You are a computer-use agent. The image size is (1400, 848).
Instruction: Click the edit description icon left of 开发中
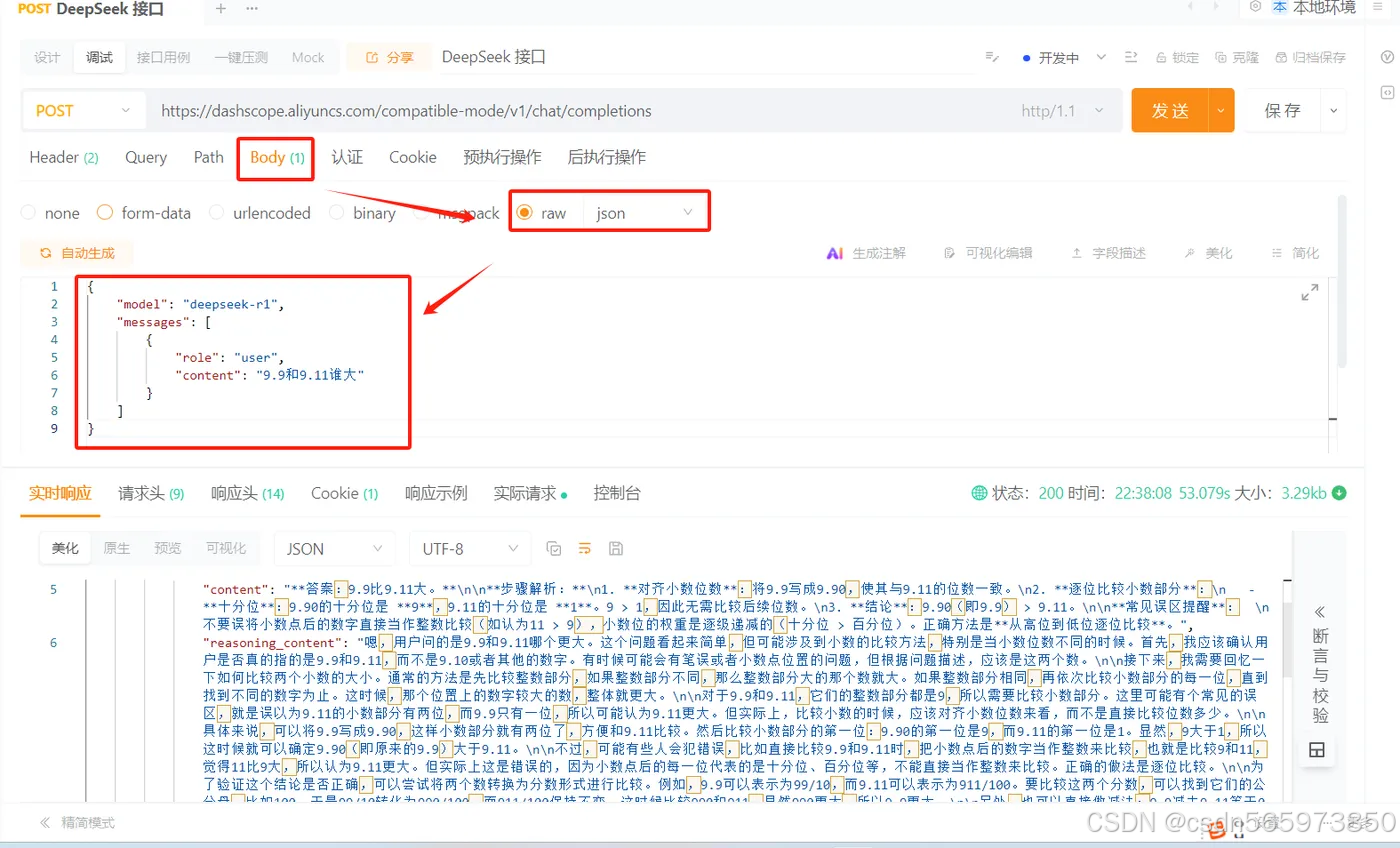tap(992, 58)
